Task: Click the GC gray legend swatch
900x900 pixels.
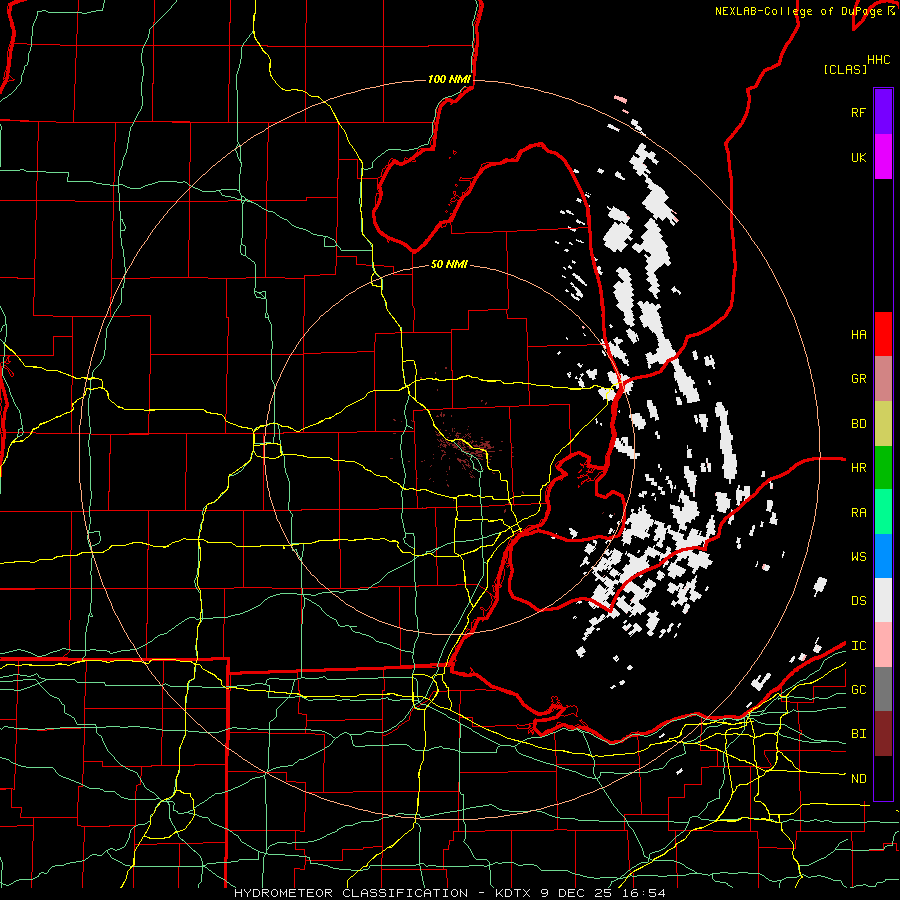Action: (x=883, y=689)
